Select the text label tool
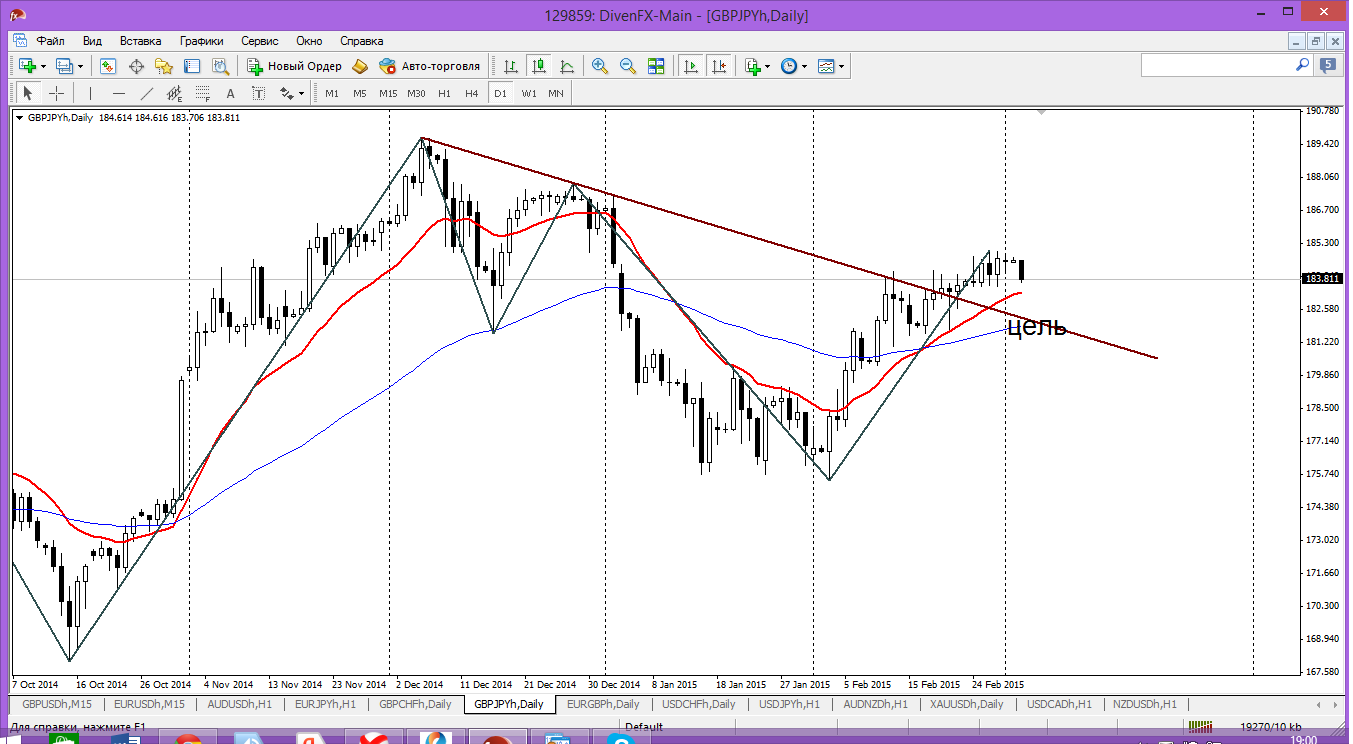 [259, 93]
